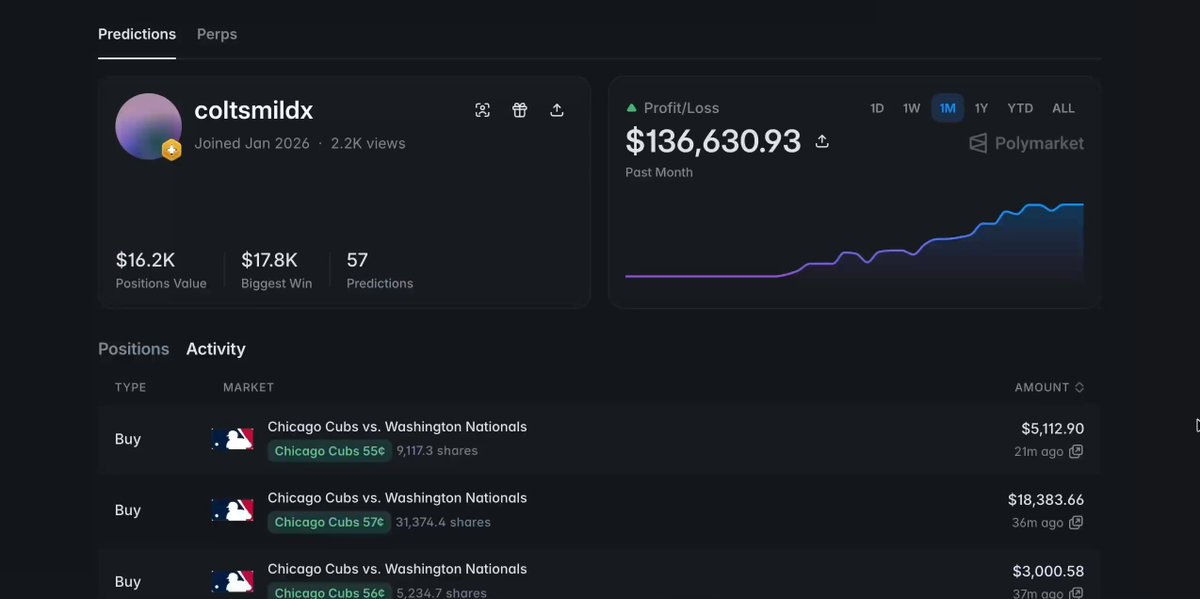Share the profit/loss amount via upload icon
The width and height of the screenshot is (1200, 599).
822,142
